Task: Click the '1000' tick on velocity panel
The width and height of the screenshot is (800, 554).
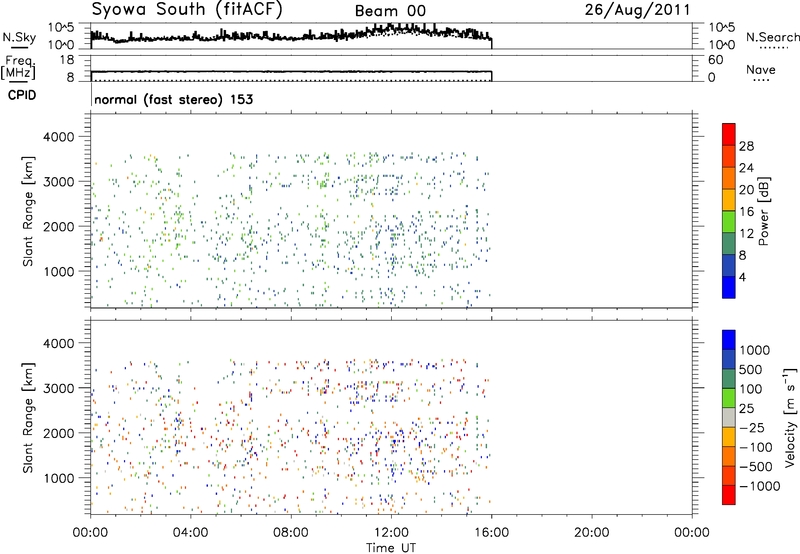Action: [58, 478]
